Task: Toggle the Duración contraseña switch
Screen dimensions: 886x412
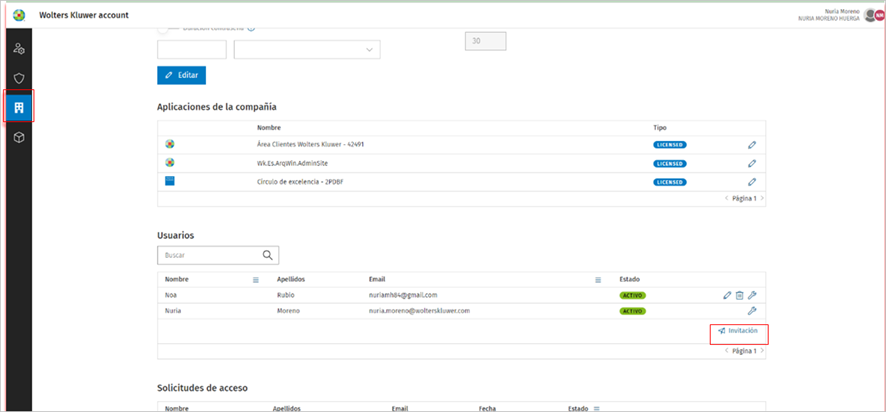Action: pos(163,29)
